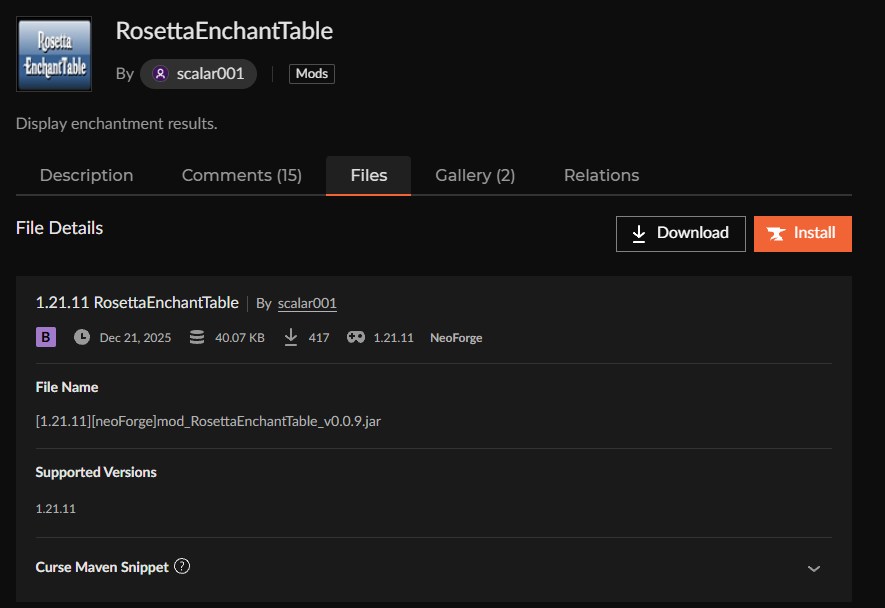Expand the Curse Maven Snippet section chevron
The image size is (885, 608).
814,568
